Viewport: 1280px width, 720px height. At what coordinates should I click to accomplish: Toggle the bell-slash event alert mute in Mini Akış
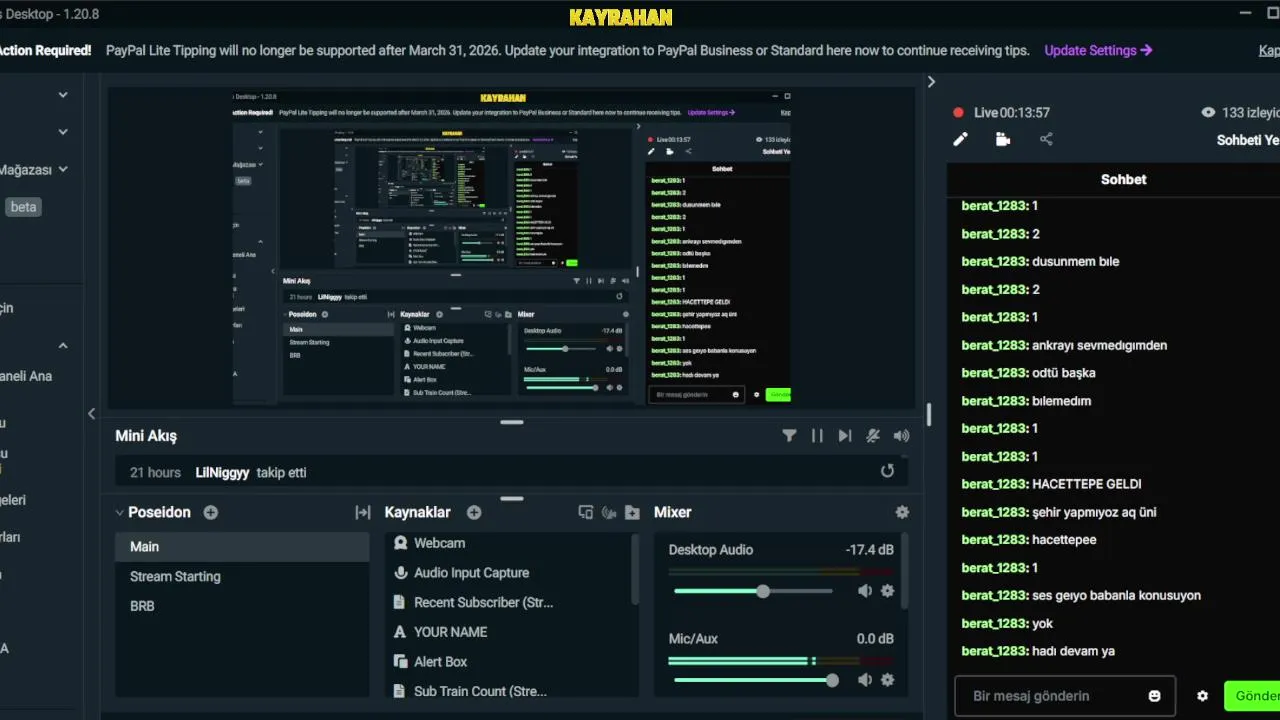pos(873,435)
